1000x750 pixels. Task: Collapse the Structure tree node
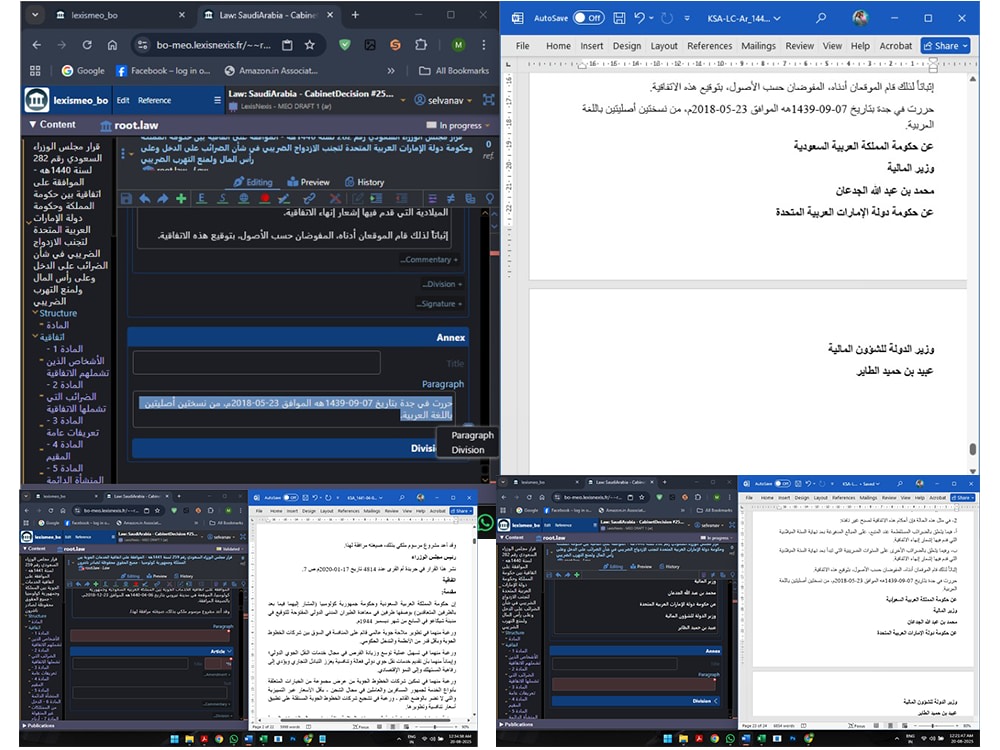pos(35,312)
